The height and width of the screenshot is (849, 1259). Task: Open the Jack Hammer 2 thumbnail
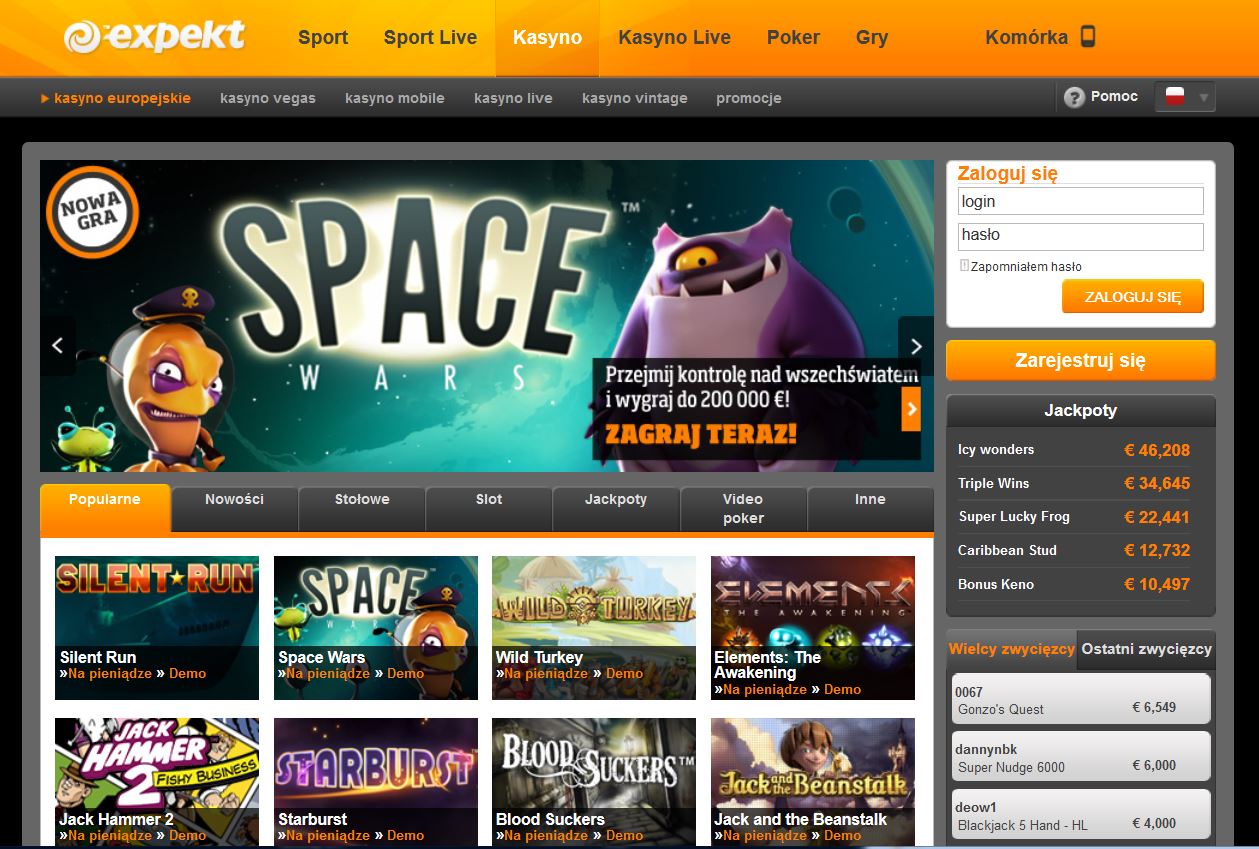[x=157, y=781]
